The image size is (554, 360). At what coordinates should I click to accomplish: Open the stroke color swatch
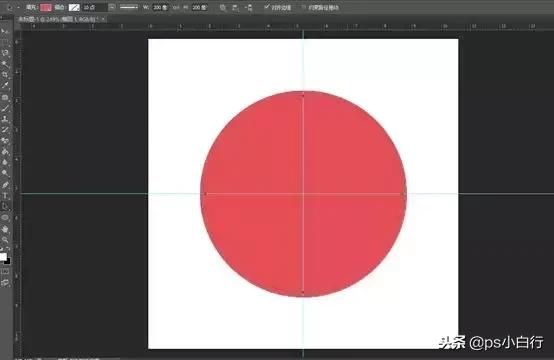coord(74,7)
